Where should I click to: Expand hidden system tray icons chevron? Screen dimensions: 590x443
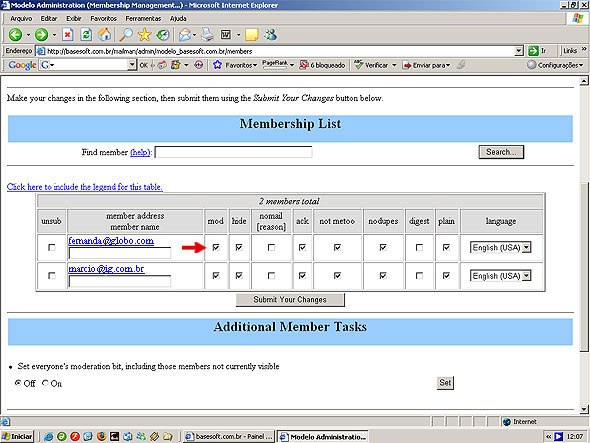click(x=549, y=436)
